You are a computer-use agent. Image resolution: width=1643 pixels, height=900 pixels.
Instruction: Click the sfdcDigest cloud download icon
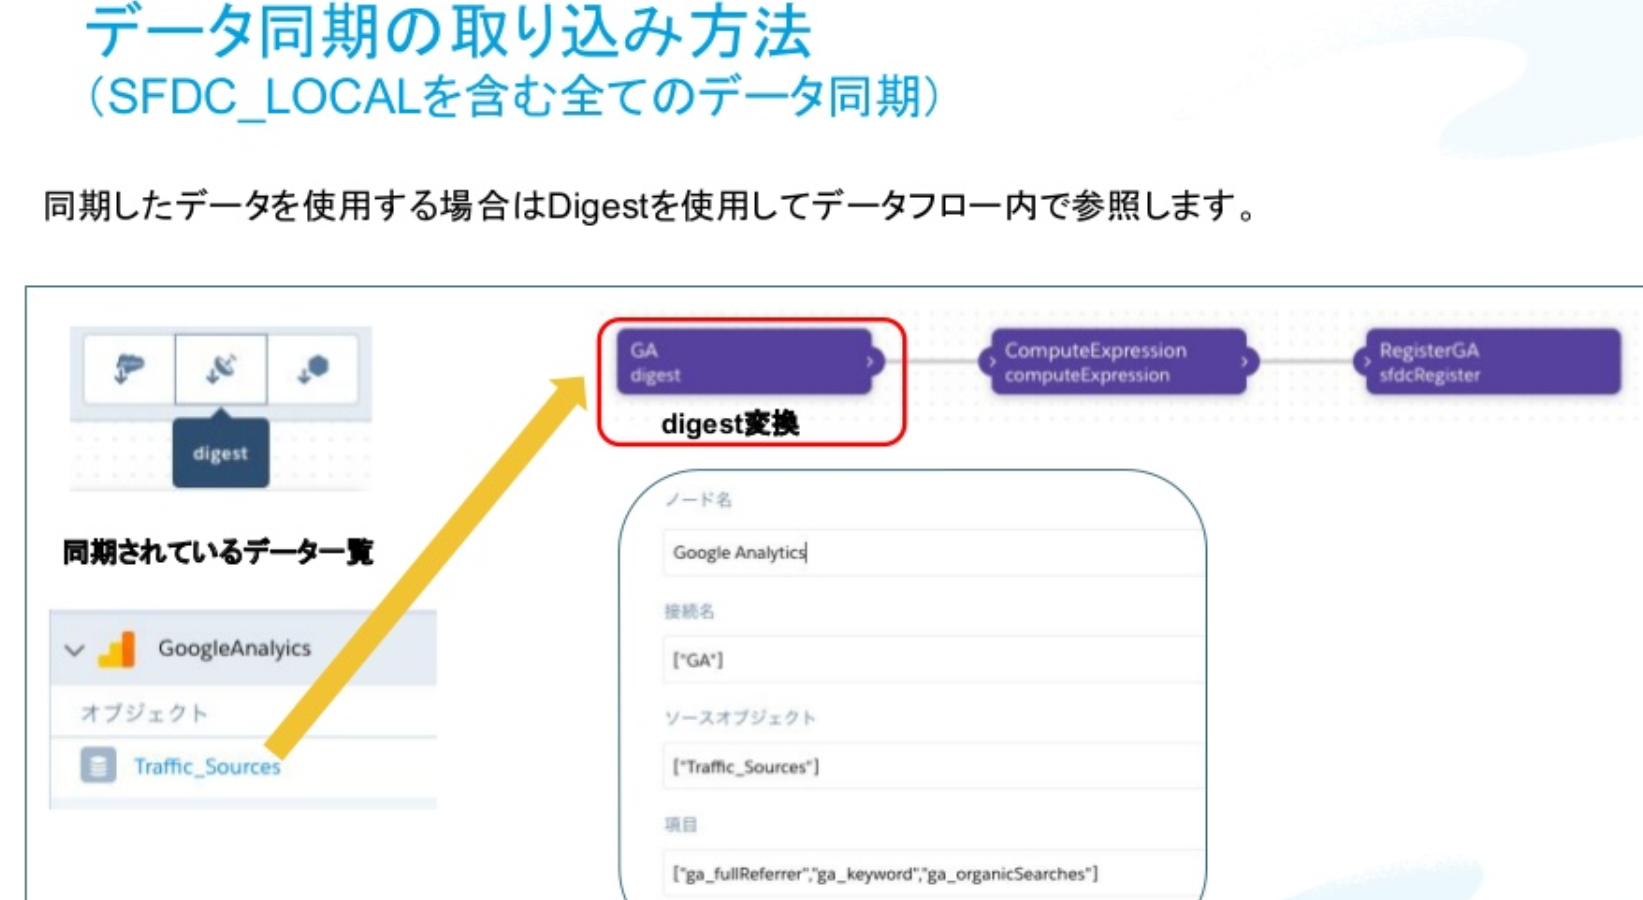[x=129, y=369]
